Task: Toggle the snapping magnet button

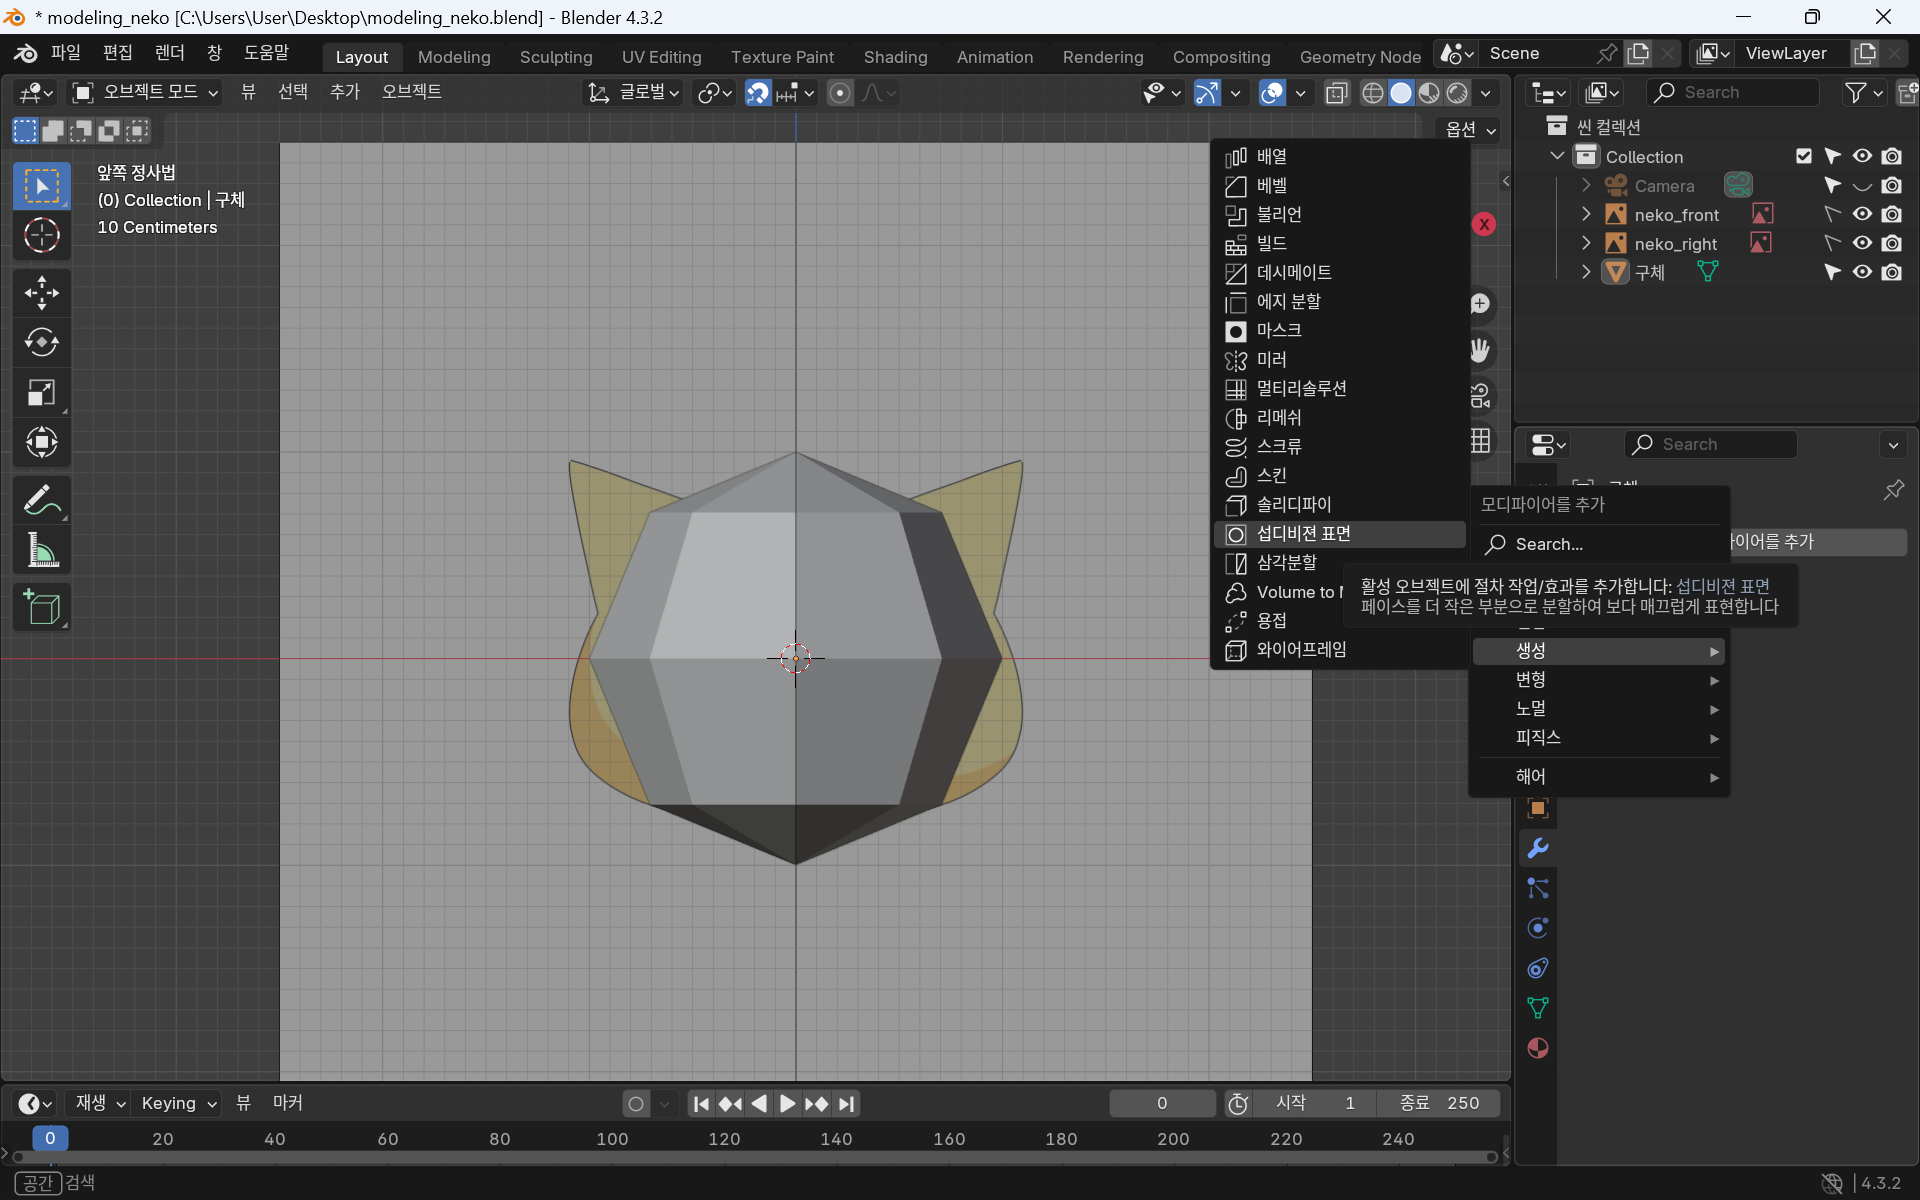Action: (758, 93)
